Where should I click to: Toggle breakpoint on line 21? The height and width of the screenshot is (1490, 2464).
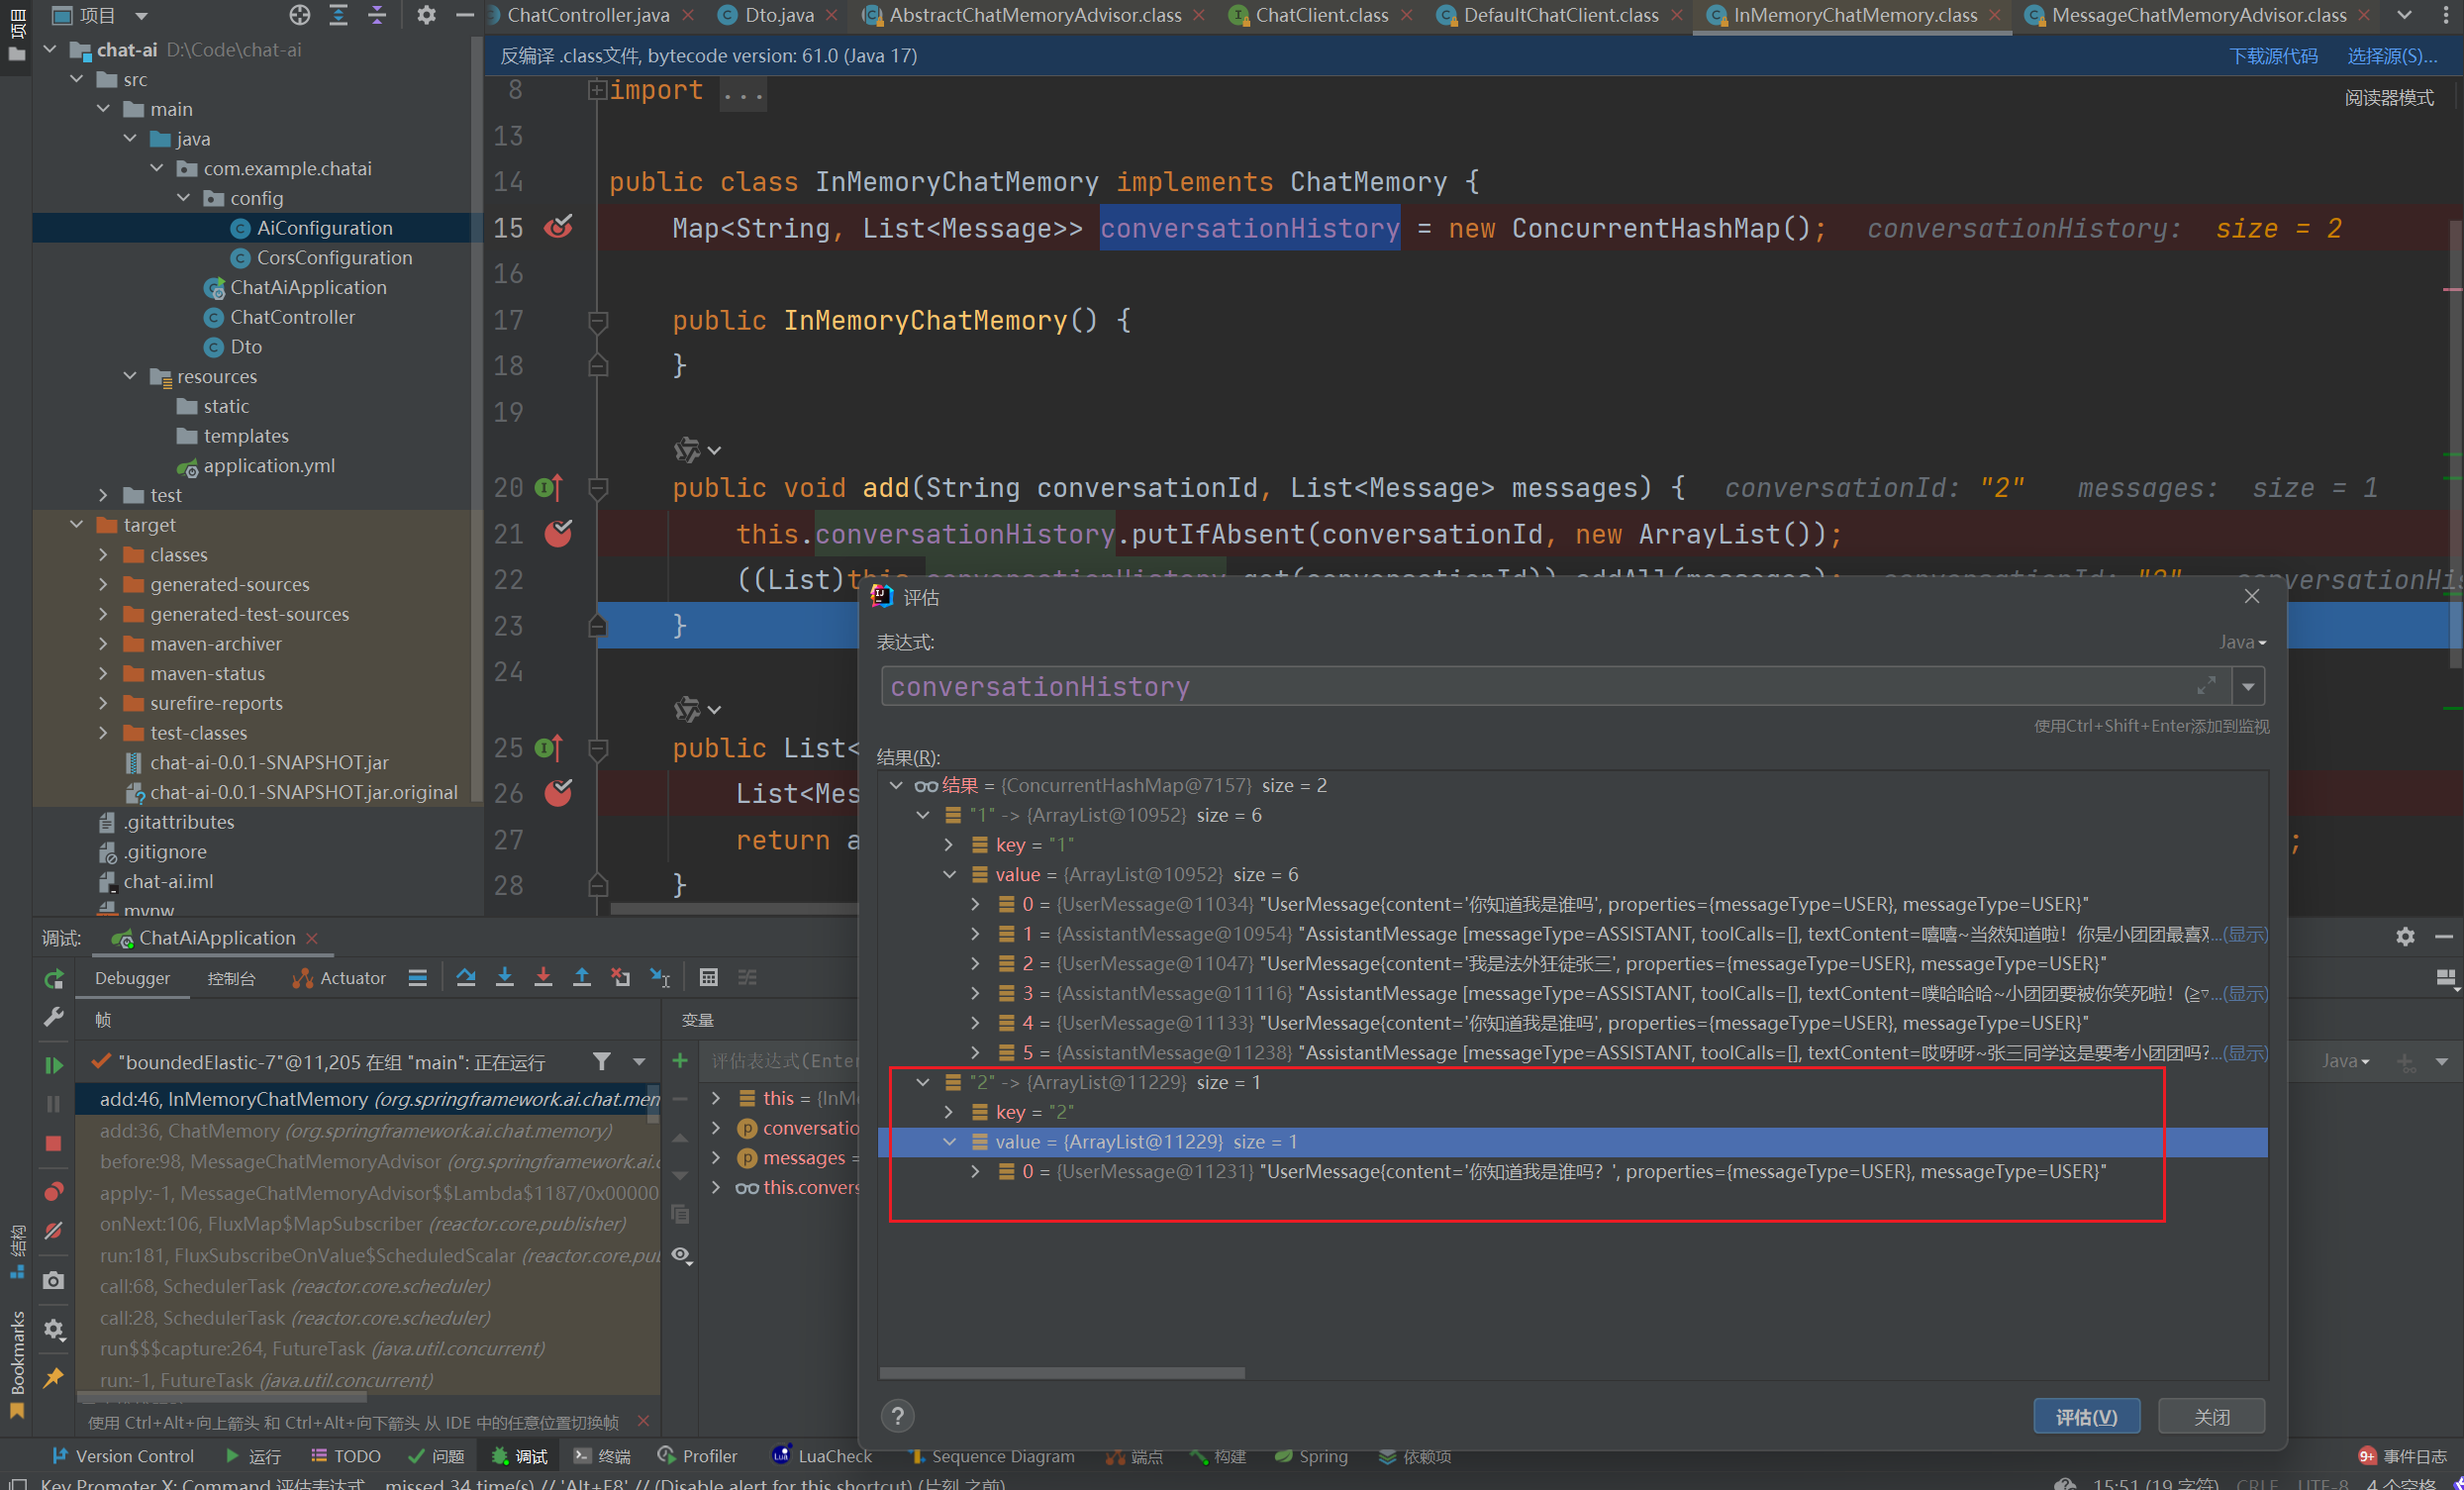click(558, 534)
